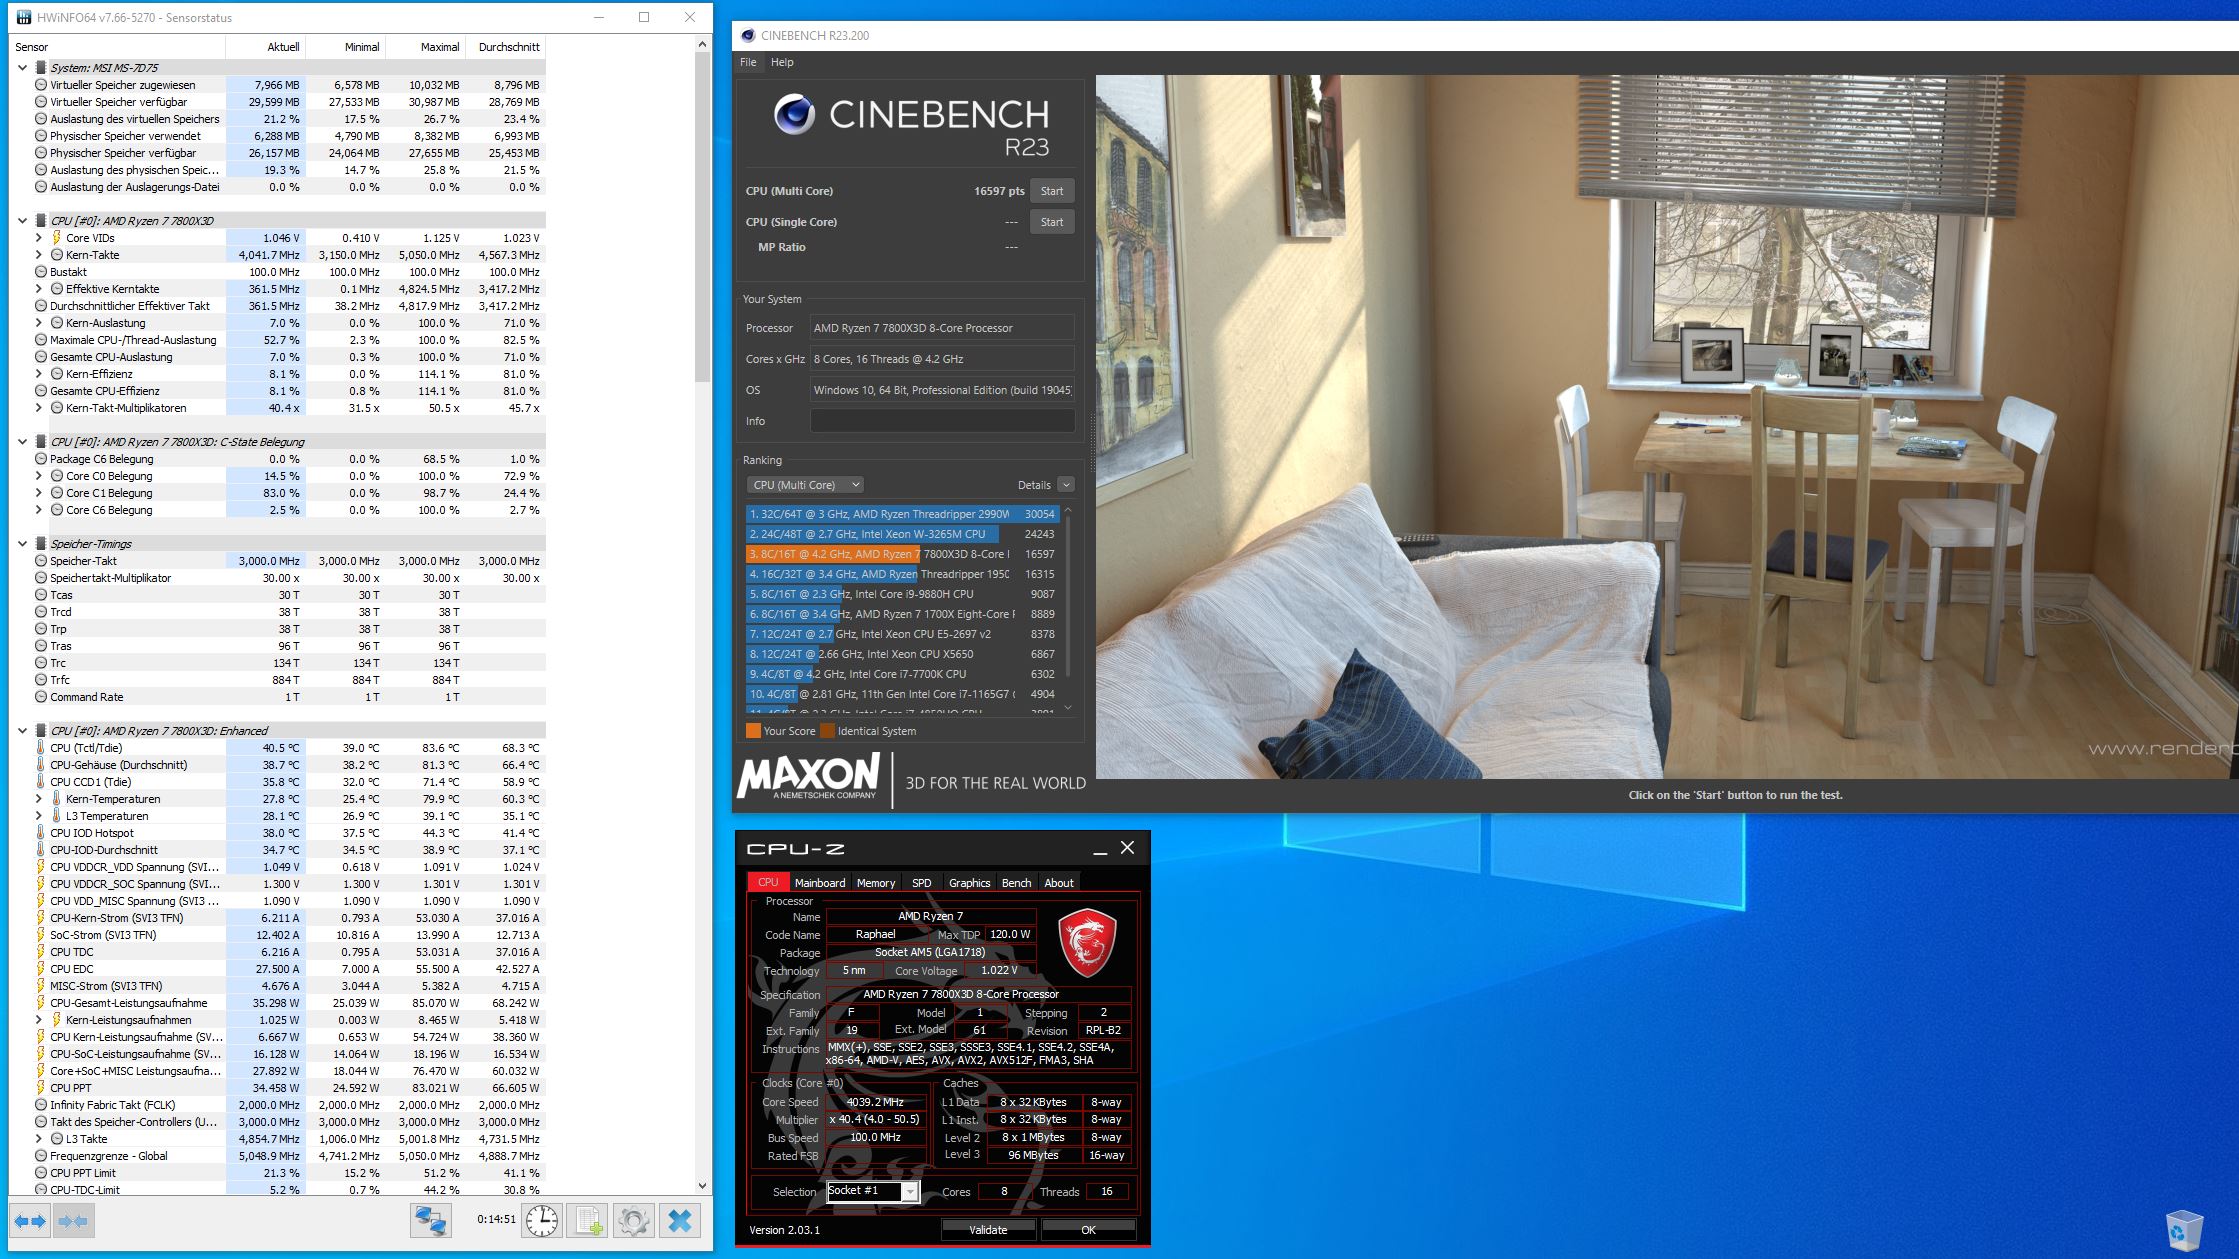Image resolution: width=2239 pixels, height=1259 pixels.
Task: Click the expand columns arrows icon in HWiNFO
Action: pos(30,1221)
